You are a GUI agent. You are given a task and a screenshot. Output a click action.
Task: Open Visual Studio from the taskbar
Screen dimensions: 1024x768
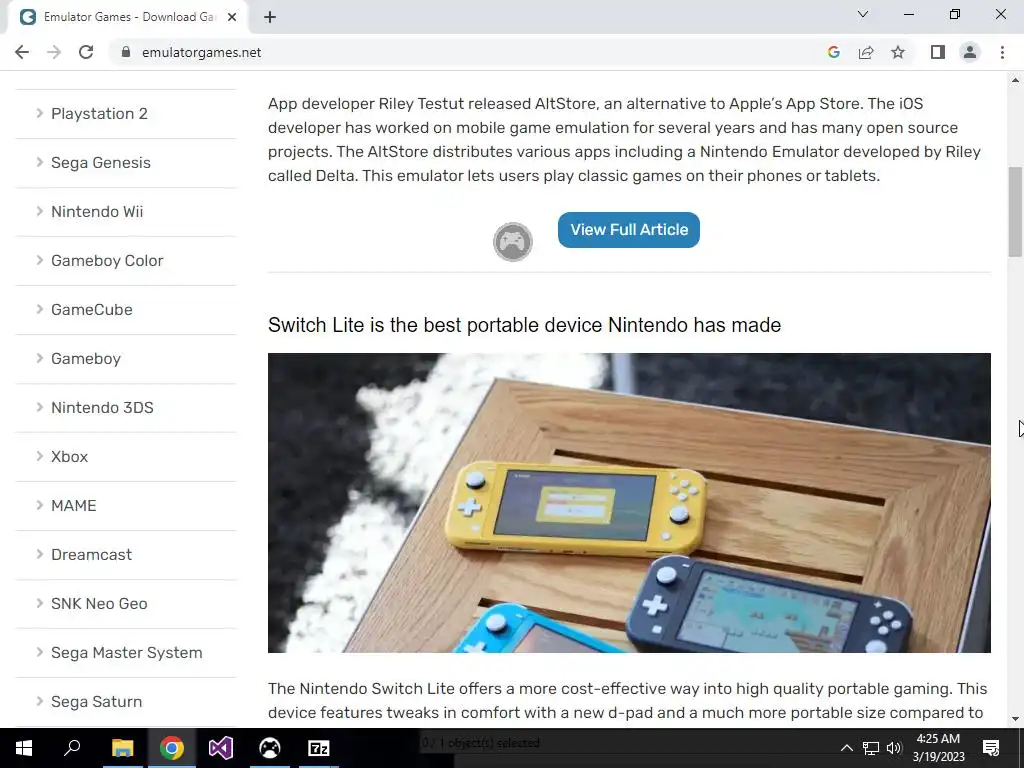click(x=221, y=748)
